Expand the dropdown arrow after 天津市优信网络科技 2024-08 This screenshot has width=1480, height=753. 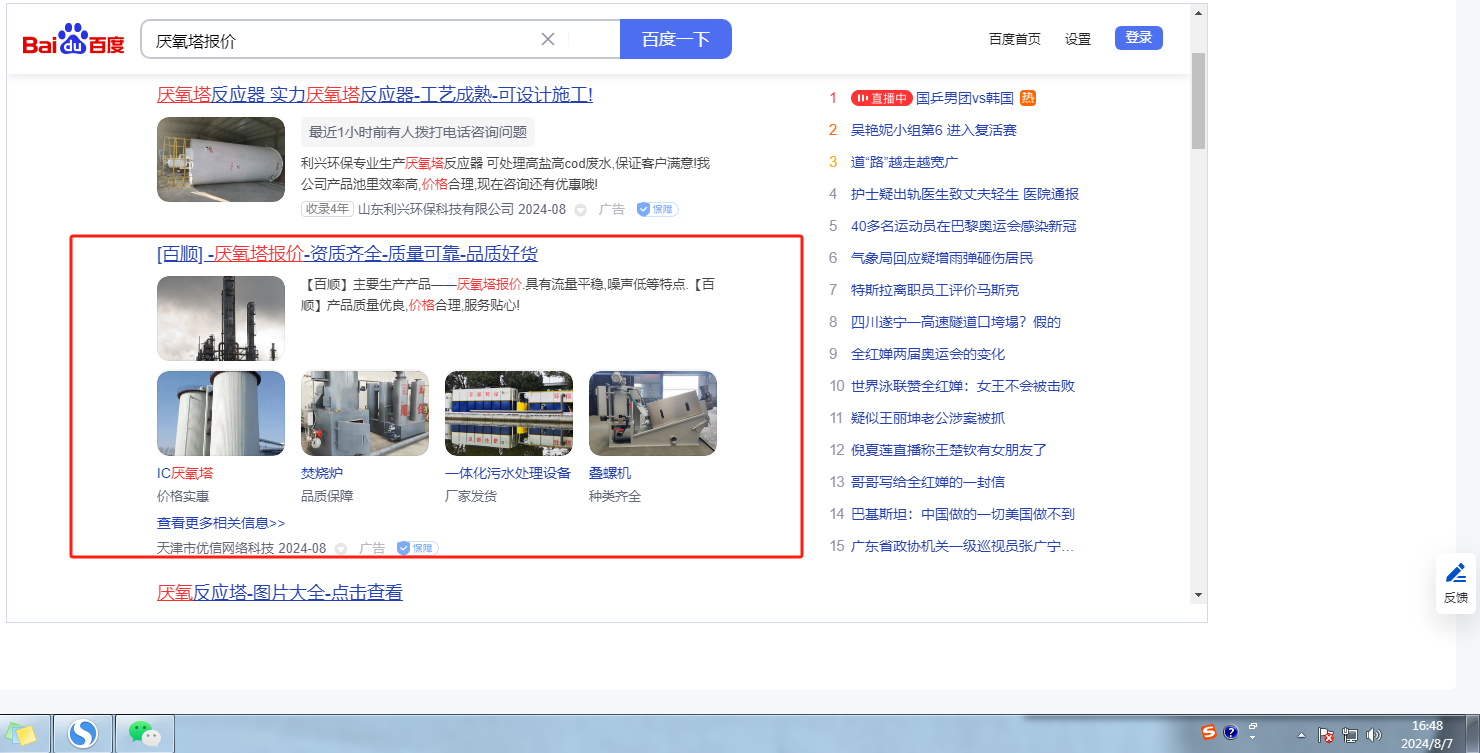pyautogui.click(x=340, y=549)
